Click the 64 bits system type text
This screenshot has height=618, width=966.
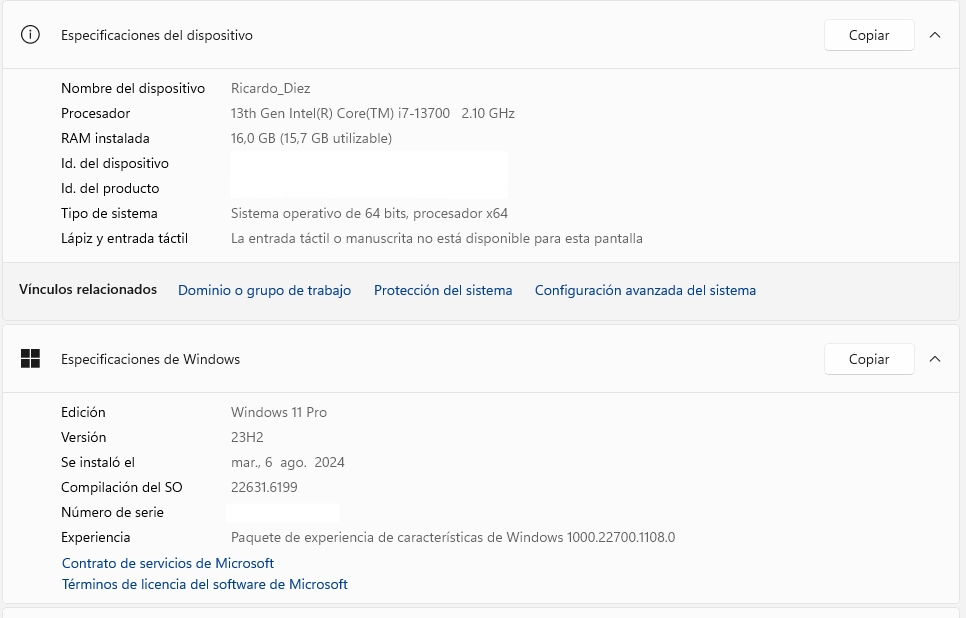coord(369,213)
